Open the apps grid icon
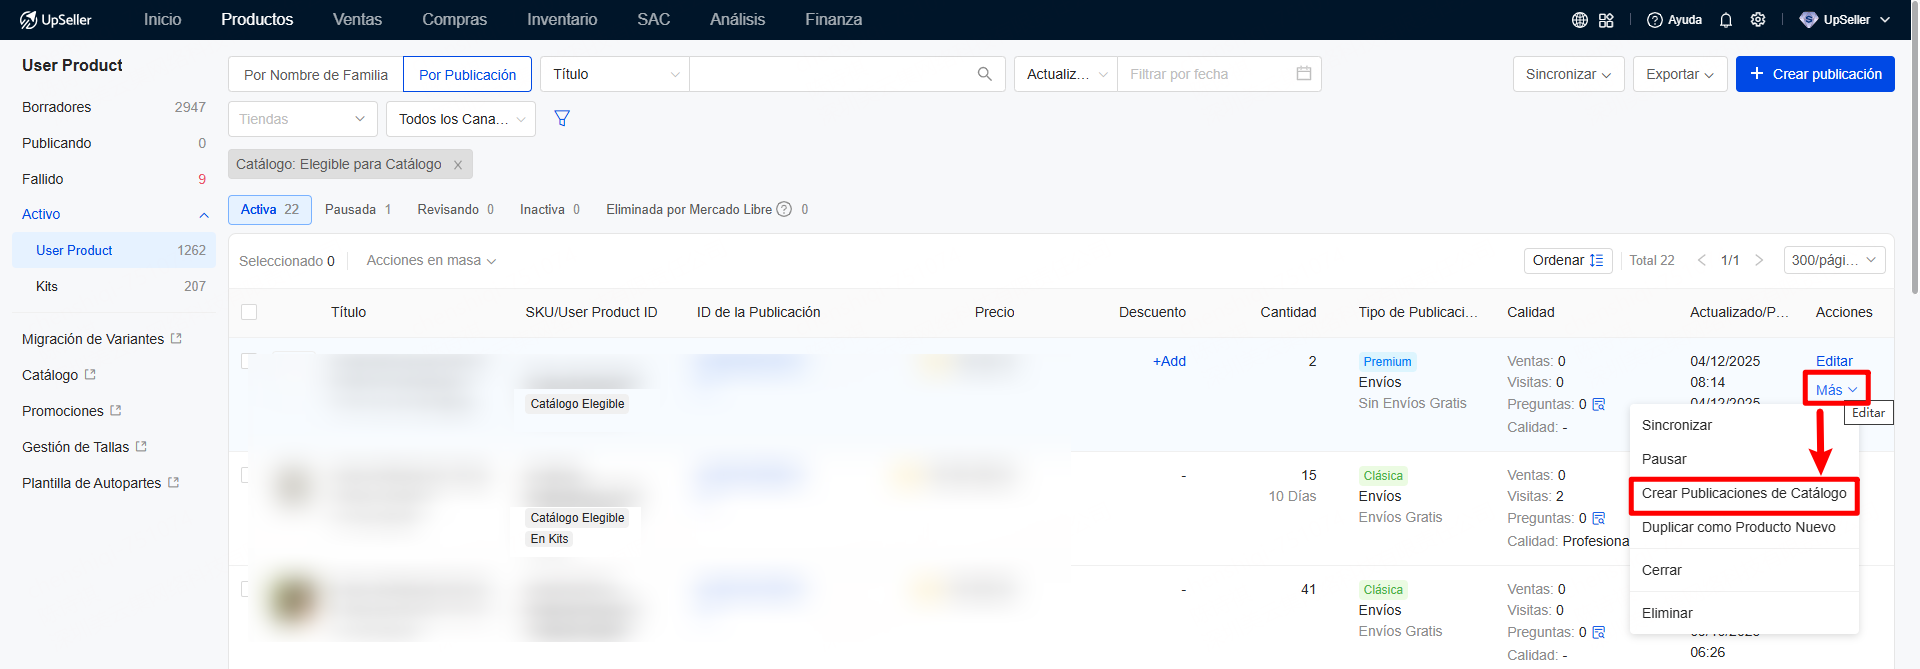The image size is (1920, 669). point(1606,20)
